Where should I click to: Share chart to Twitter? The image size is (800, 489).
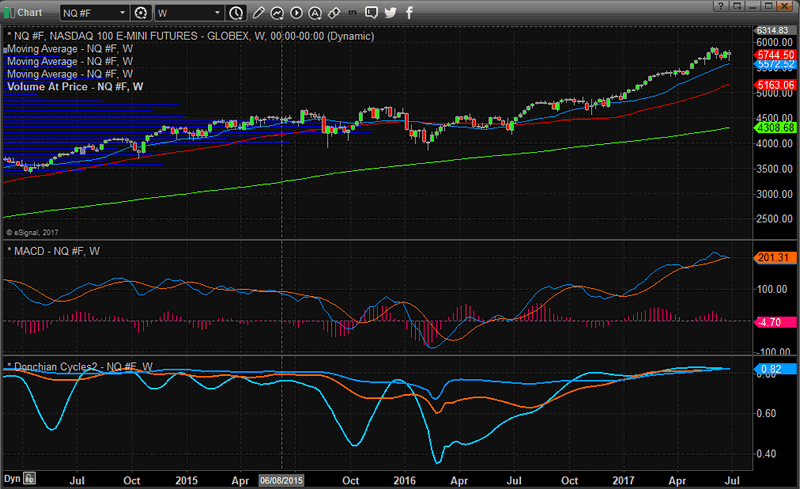point(390,13)
